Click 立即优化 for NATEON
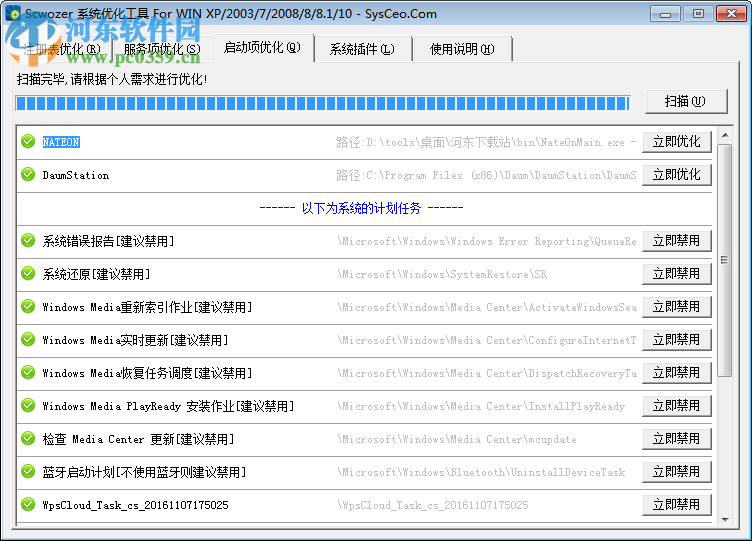 677,142
